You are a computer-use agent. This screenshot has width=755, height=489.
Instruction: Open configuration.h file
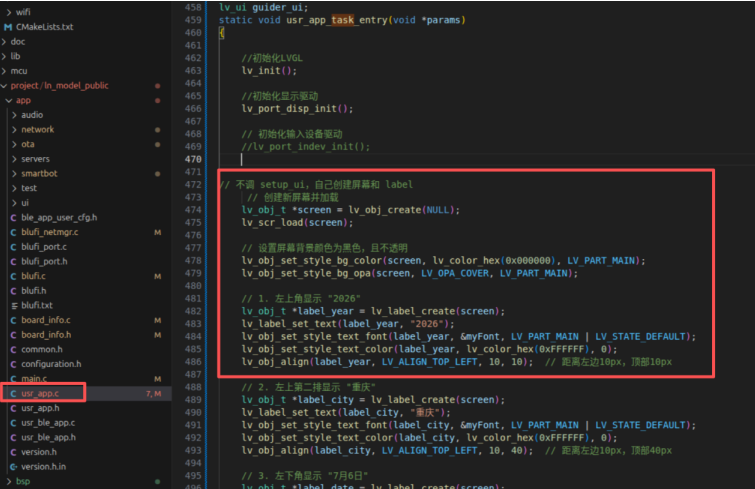51,364
